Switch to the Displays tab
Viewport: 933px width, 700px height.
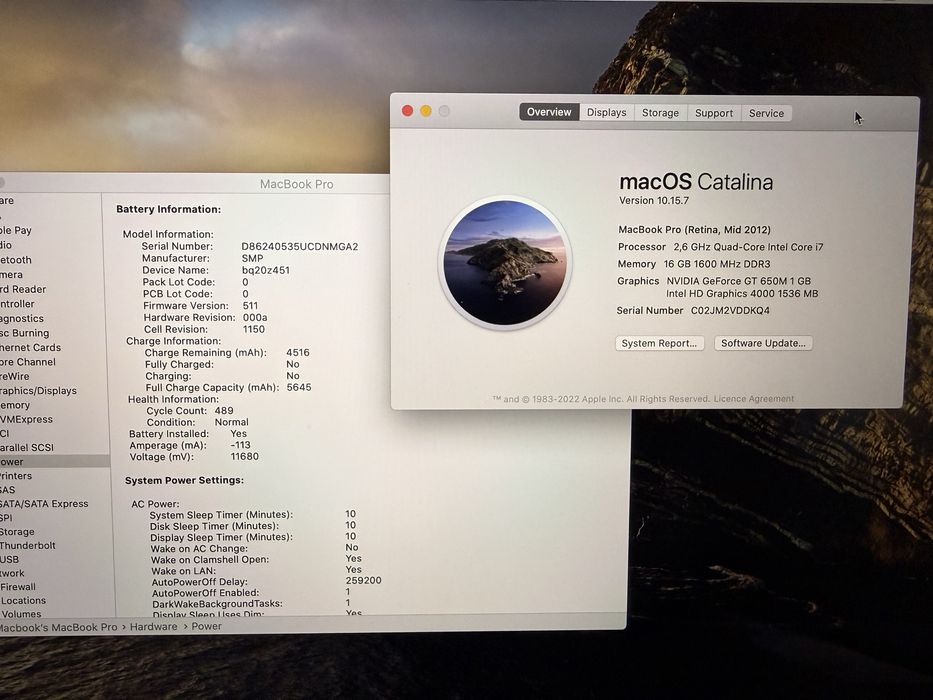(x=606, y=112)
